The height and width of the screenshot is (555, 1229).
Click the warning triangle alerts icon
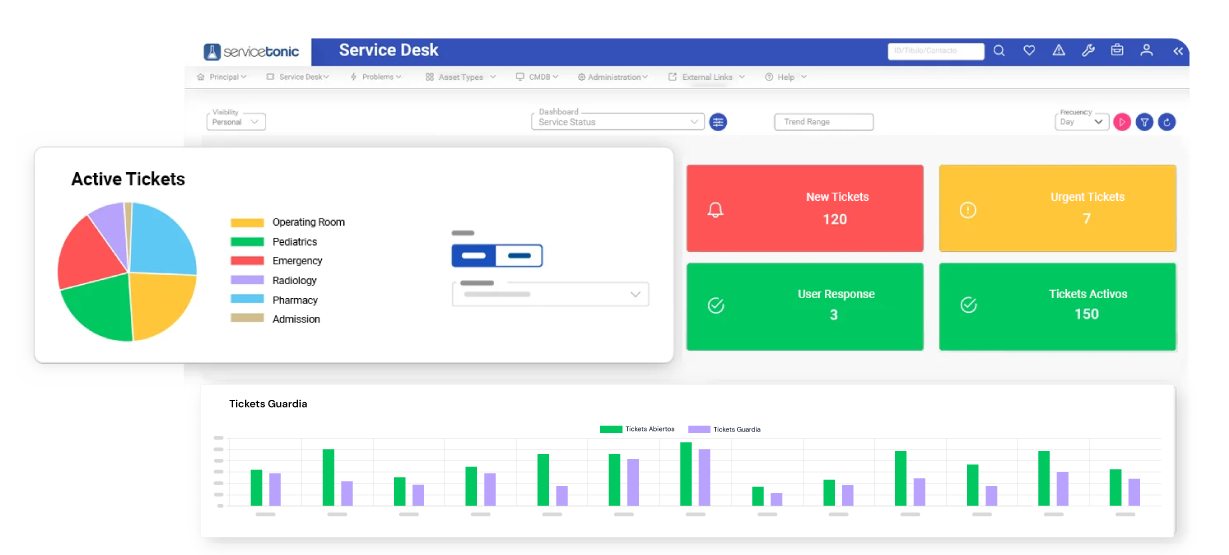click(x=1058, y=51)
